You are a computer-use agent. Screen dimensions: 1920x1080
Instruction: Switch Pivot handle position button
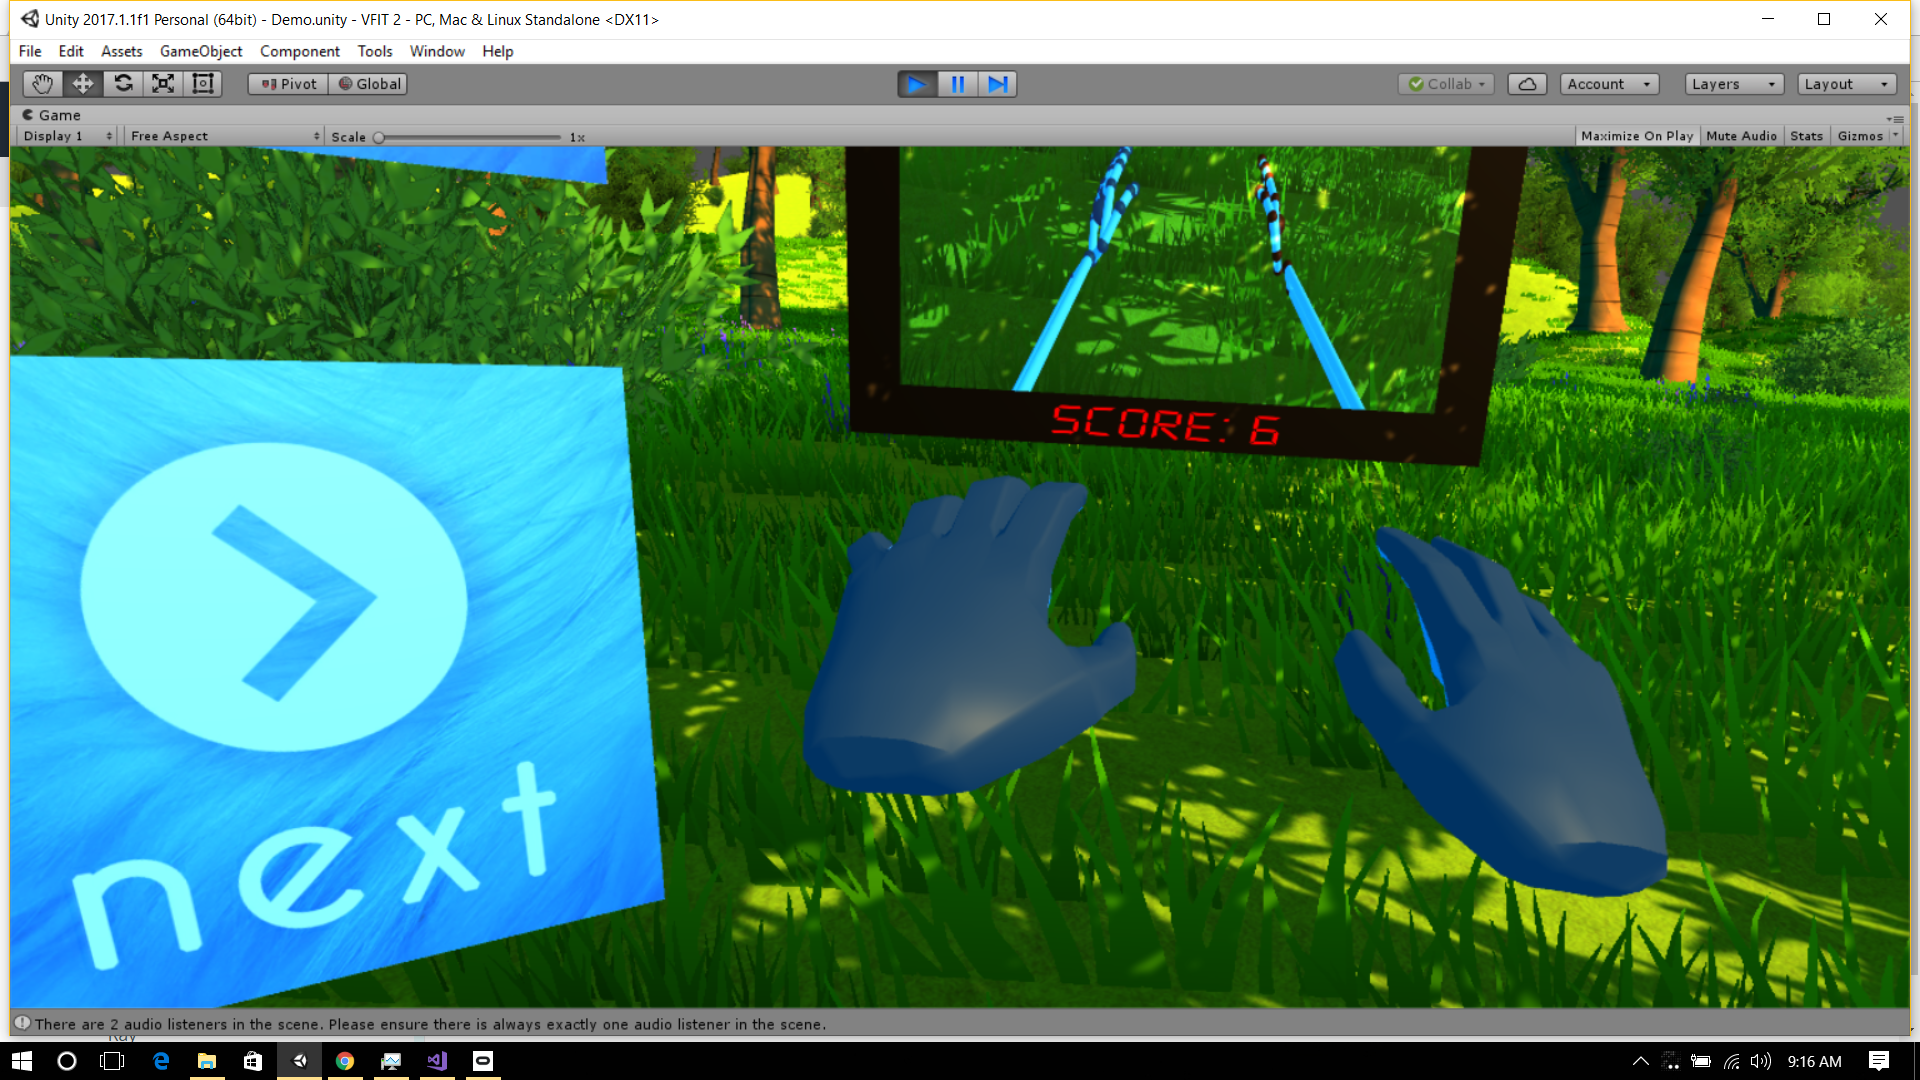288,84
